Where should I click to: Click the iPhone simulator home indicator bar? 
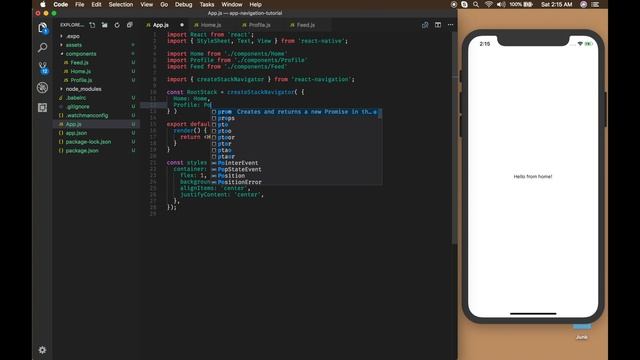coord(533,313)
